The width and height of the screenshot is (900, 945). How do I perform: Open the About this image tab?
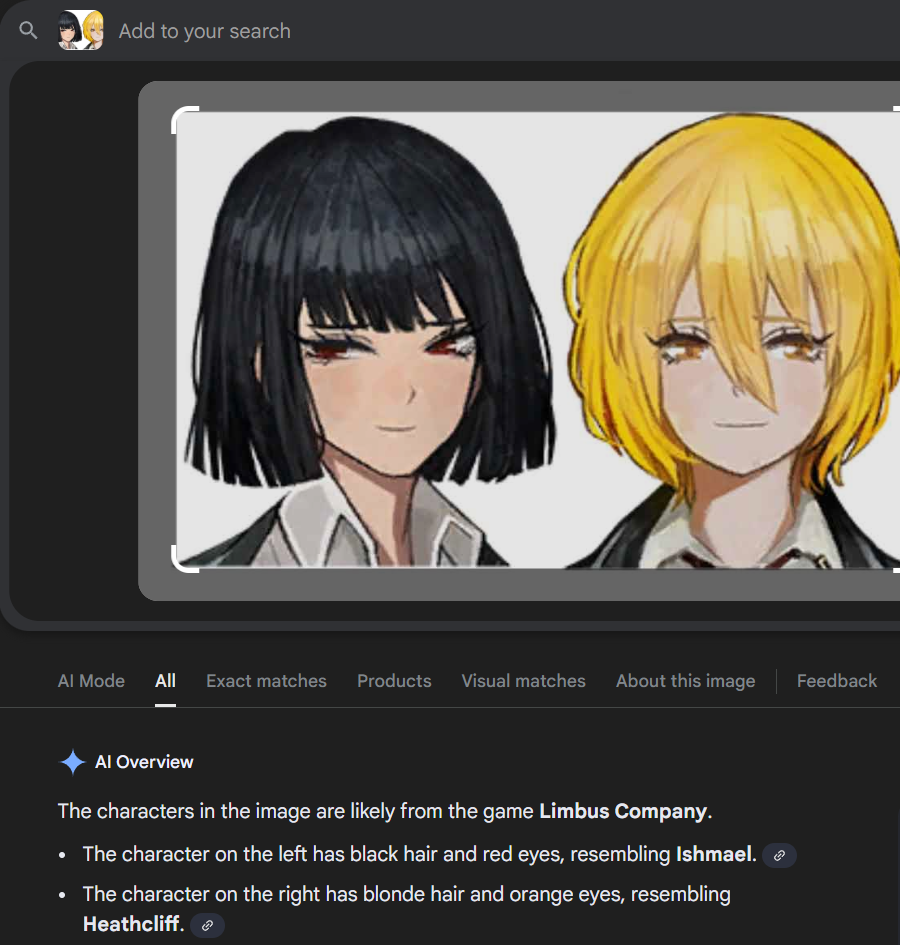pyautogui.click(x=685, y=681)
